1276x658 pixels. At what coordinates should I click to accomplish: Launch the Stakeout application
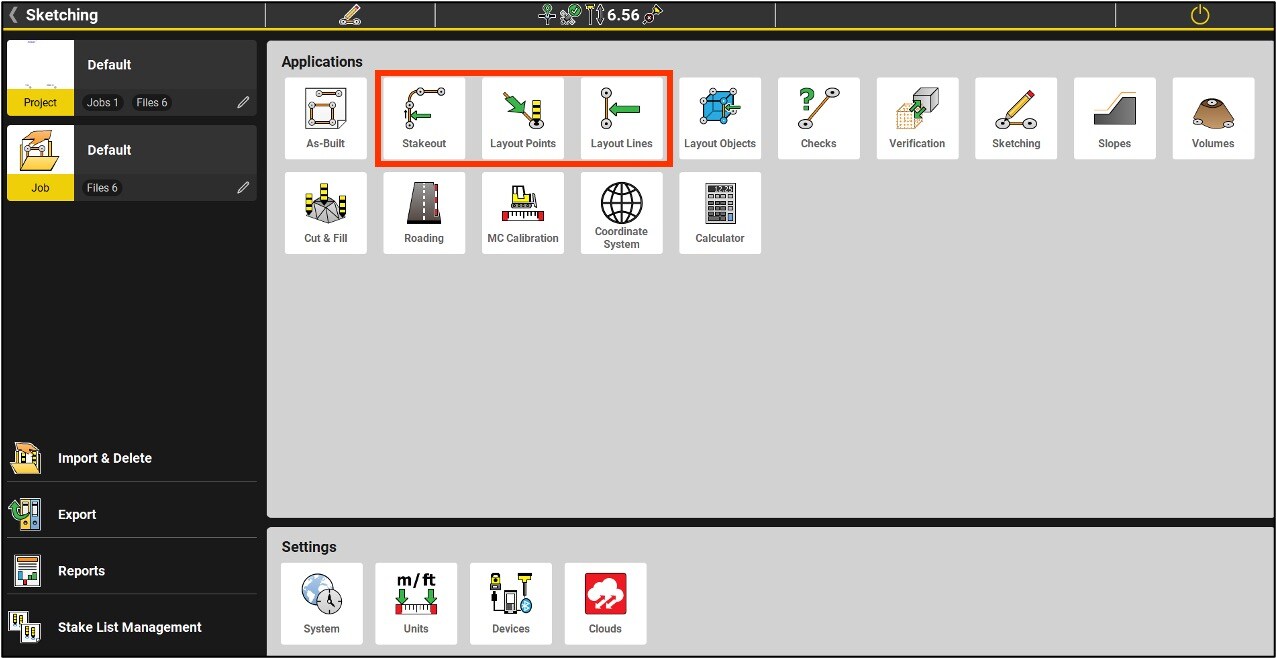[424, 118]
